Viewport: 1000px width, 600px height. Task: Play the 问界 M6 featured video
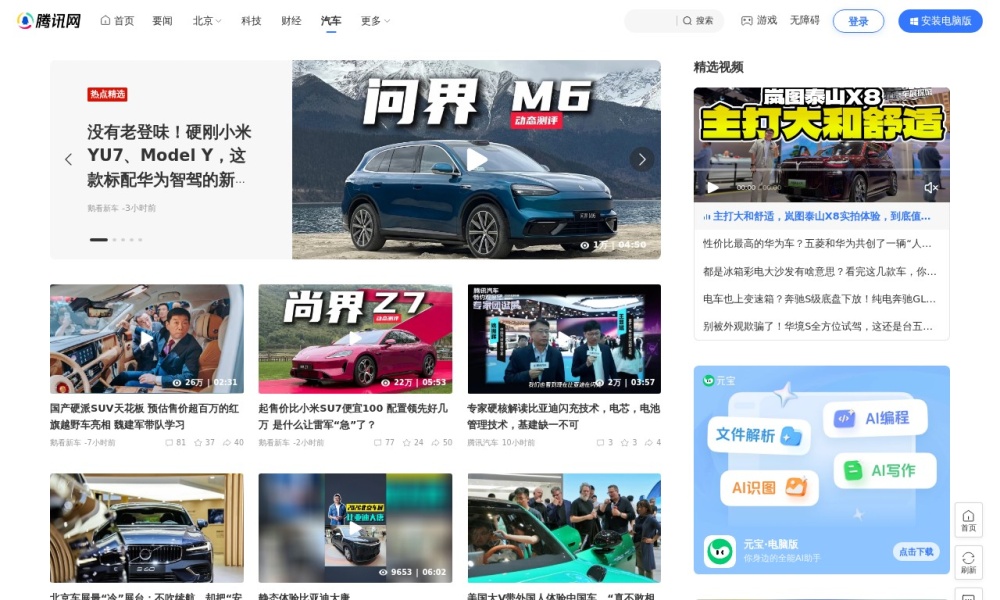[477, 160]
